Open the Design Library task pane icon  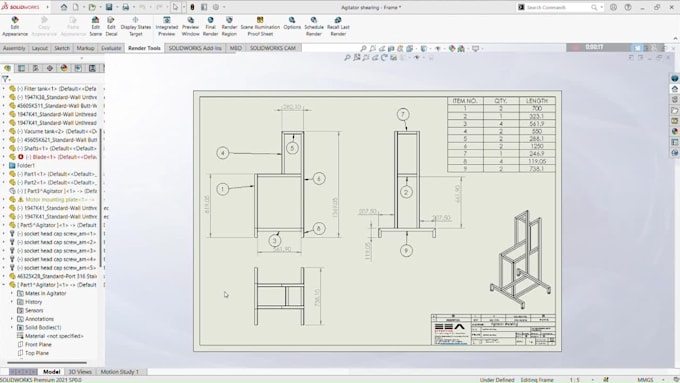tap(674, 99)
